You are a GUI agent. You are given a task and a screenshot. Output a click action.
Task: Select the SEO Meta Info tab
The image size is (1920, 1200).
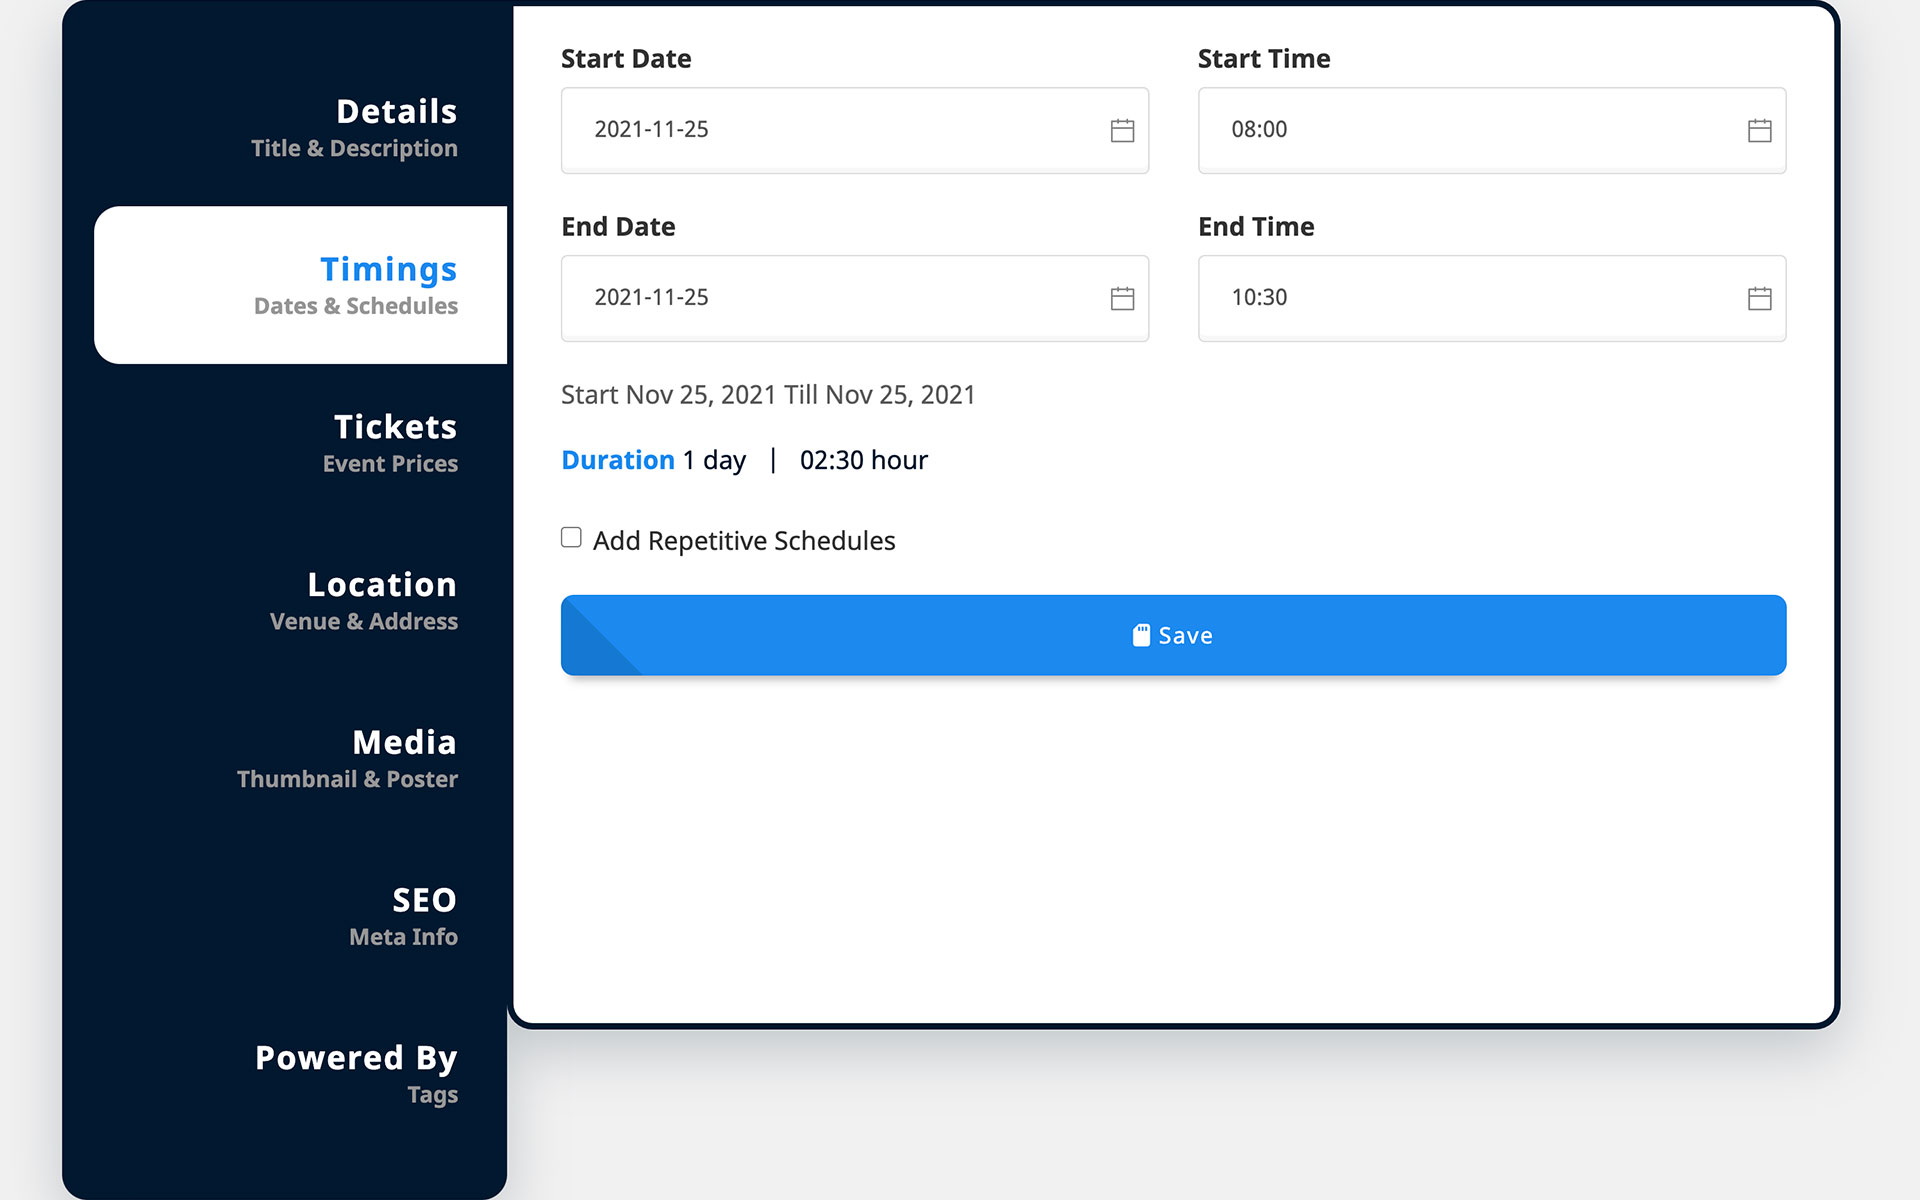(x=404, y=916)
